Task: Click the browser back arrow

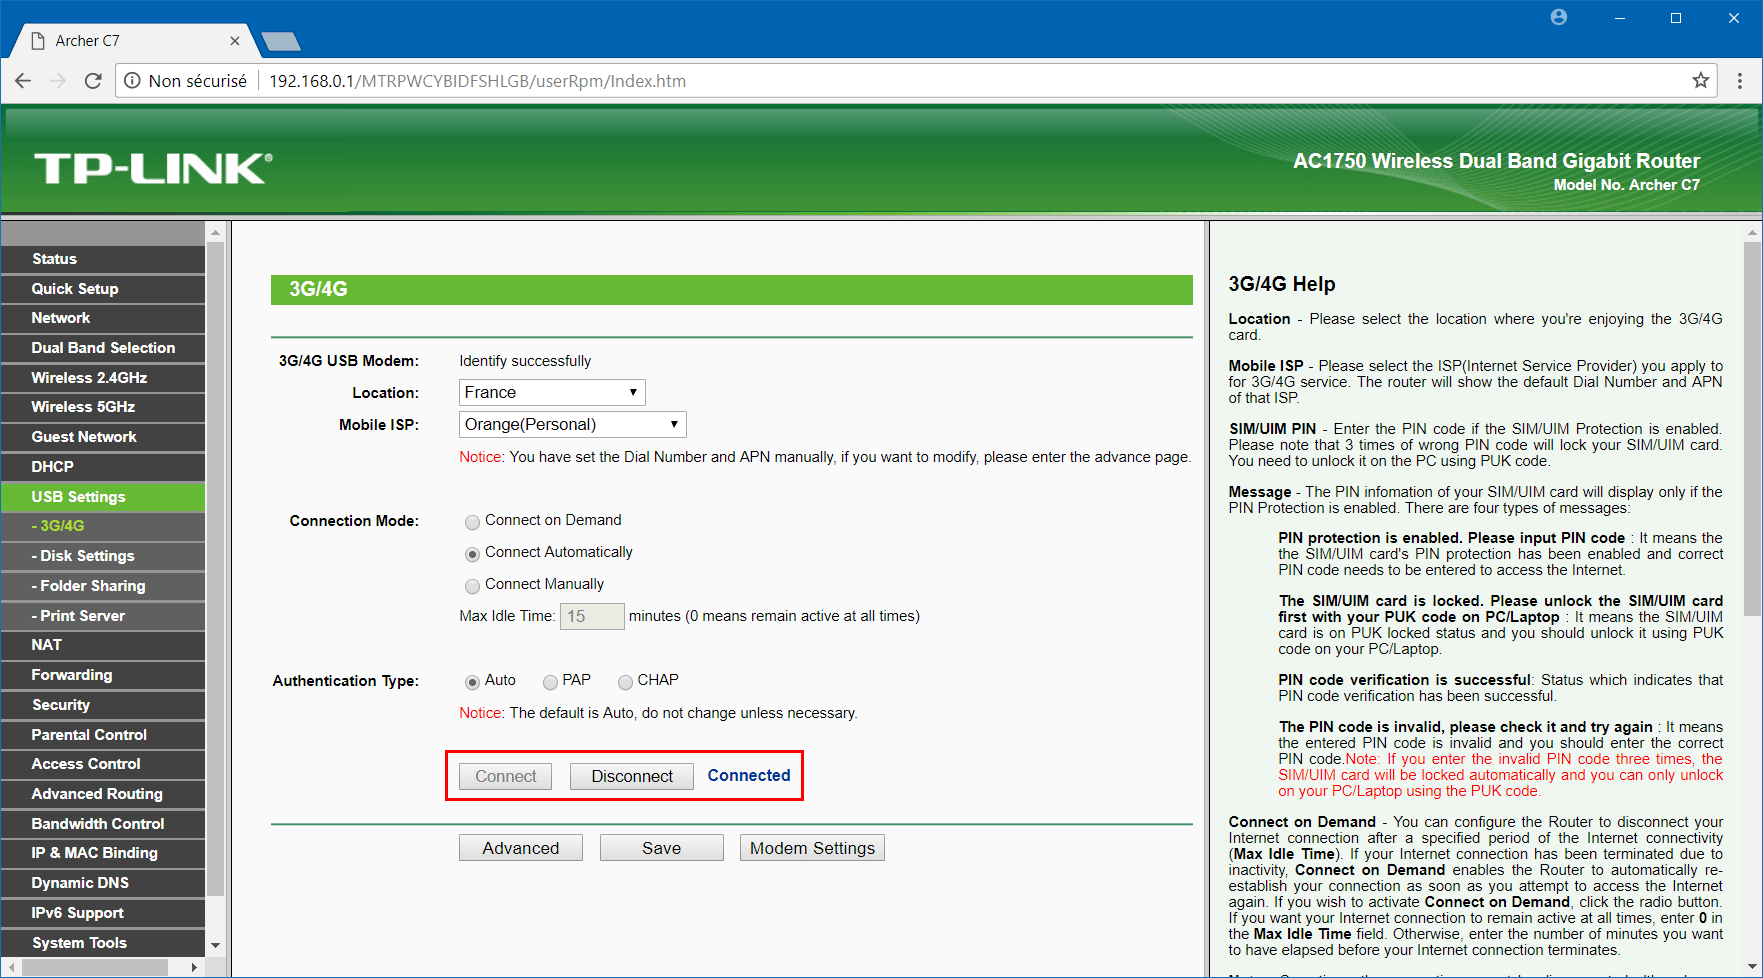Action: click(23, 81)
